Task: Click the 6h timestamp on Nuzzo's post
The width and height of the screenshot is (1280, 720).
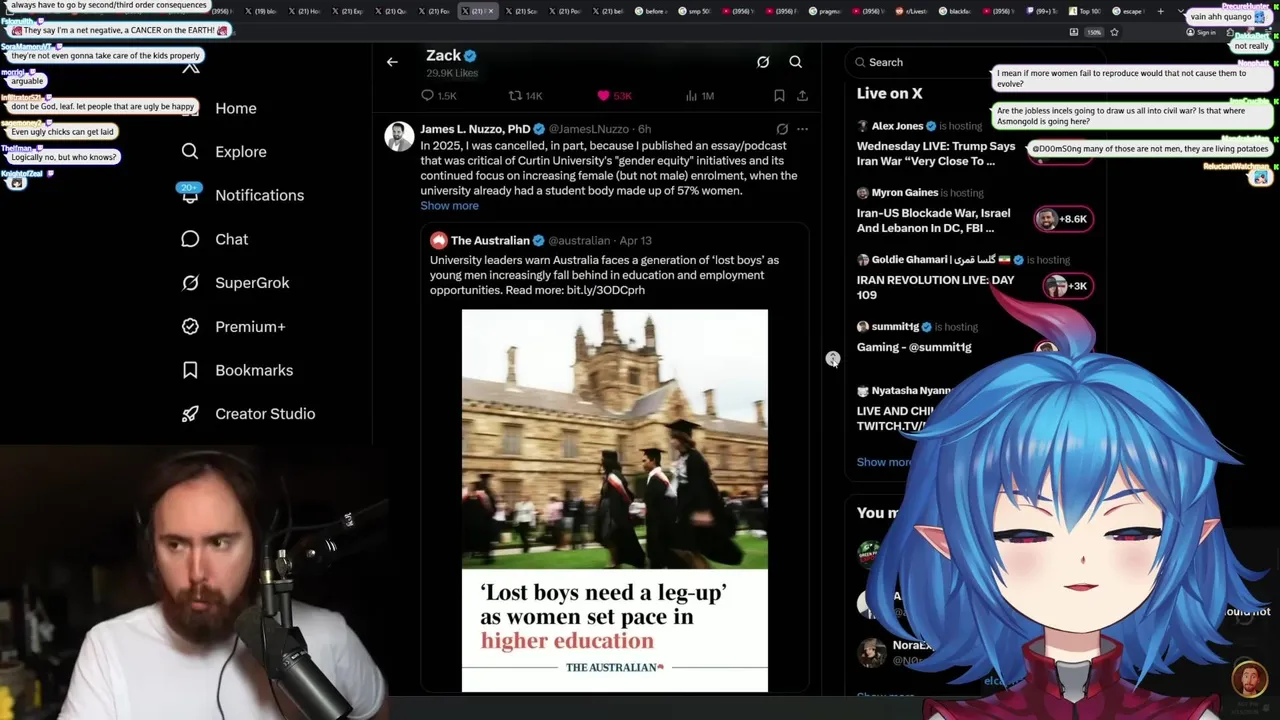Action: (x=645, y=129)
